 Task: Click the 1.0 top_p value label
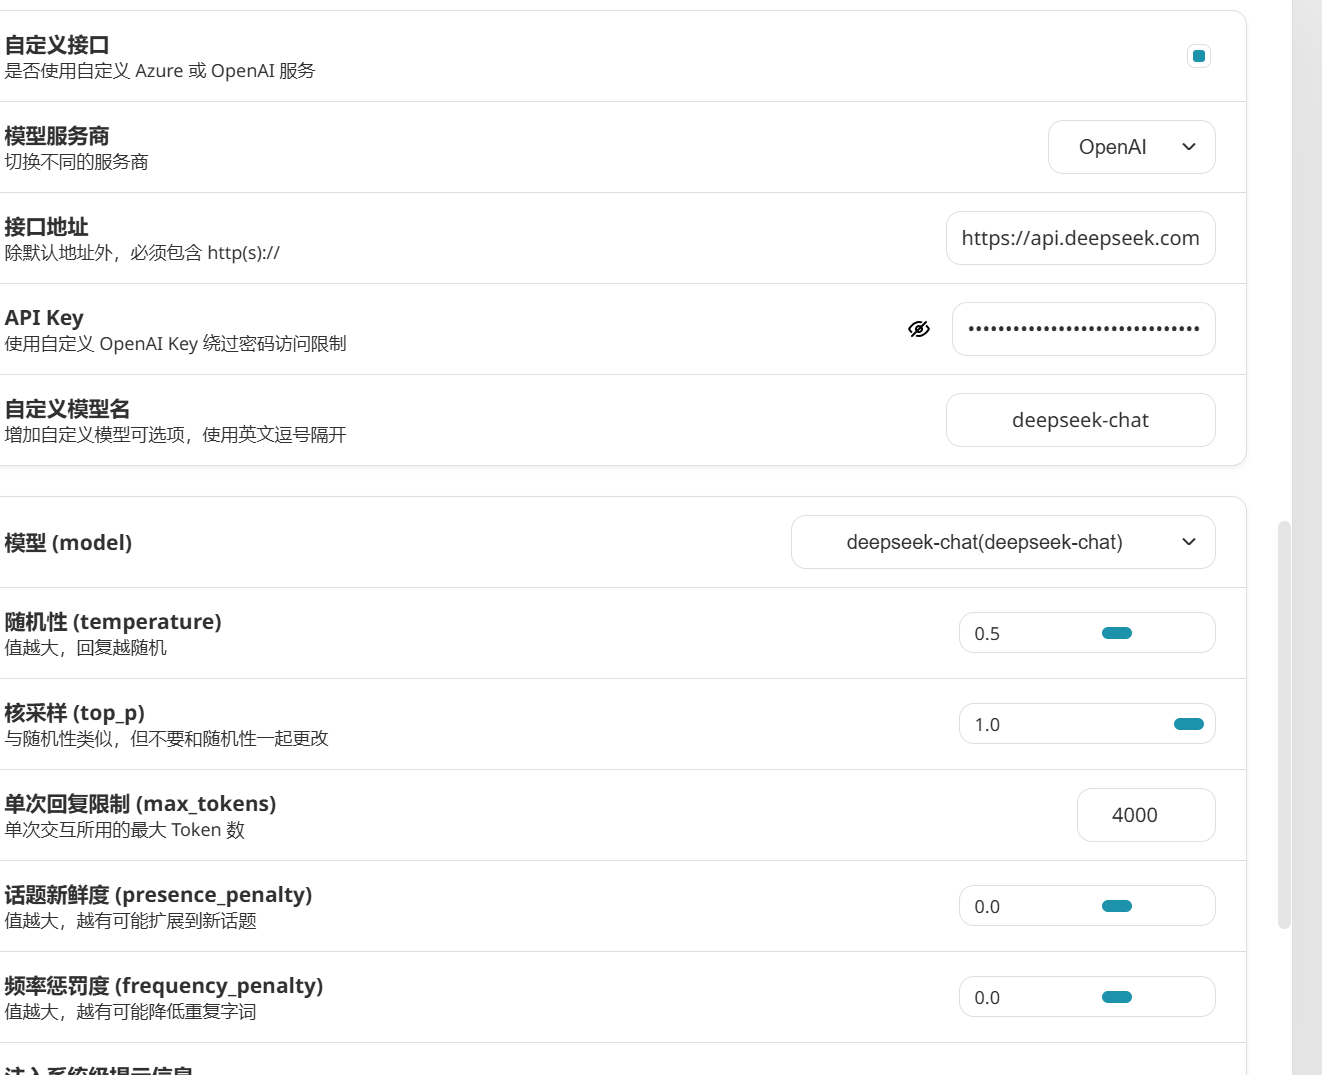987,725
